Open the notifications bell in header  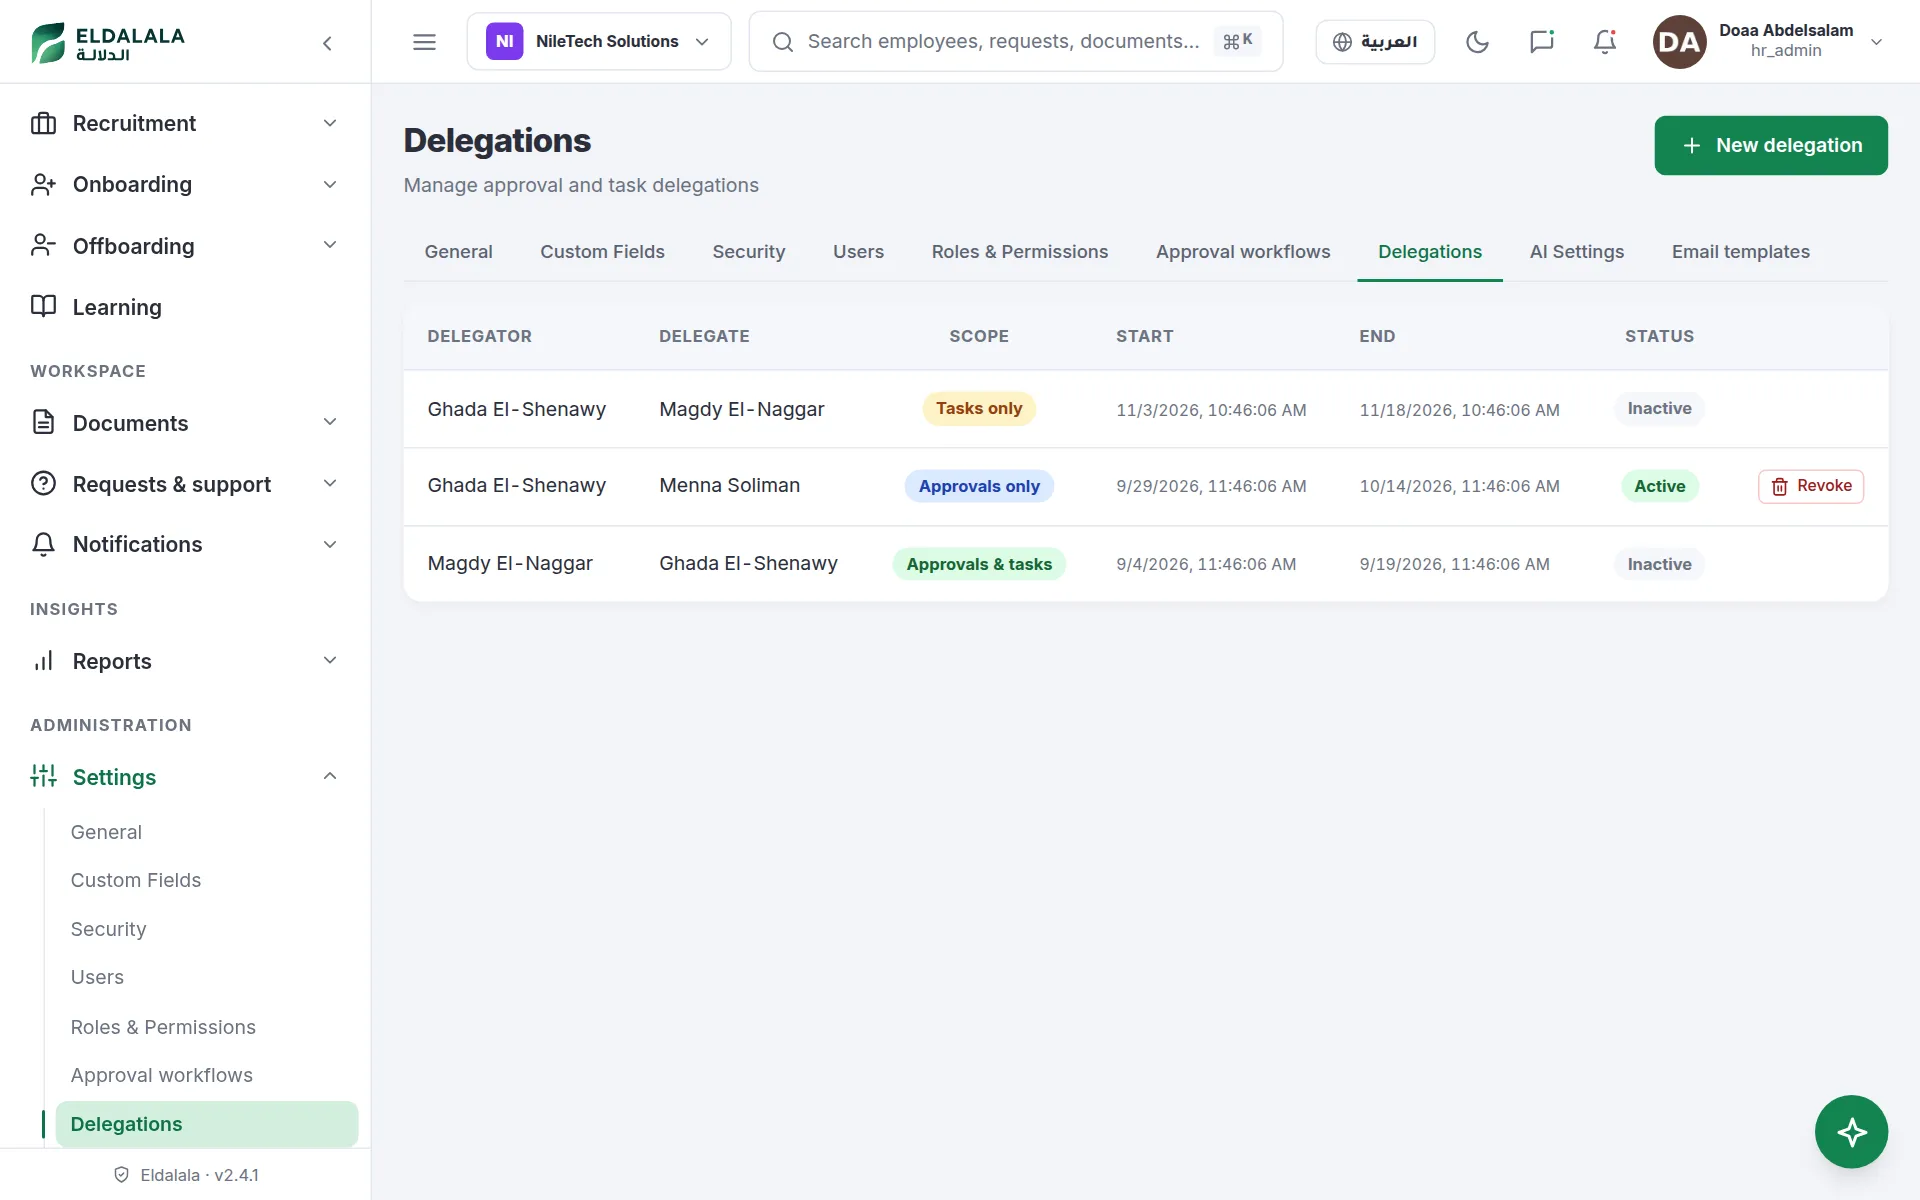(1605, 42)
